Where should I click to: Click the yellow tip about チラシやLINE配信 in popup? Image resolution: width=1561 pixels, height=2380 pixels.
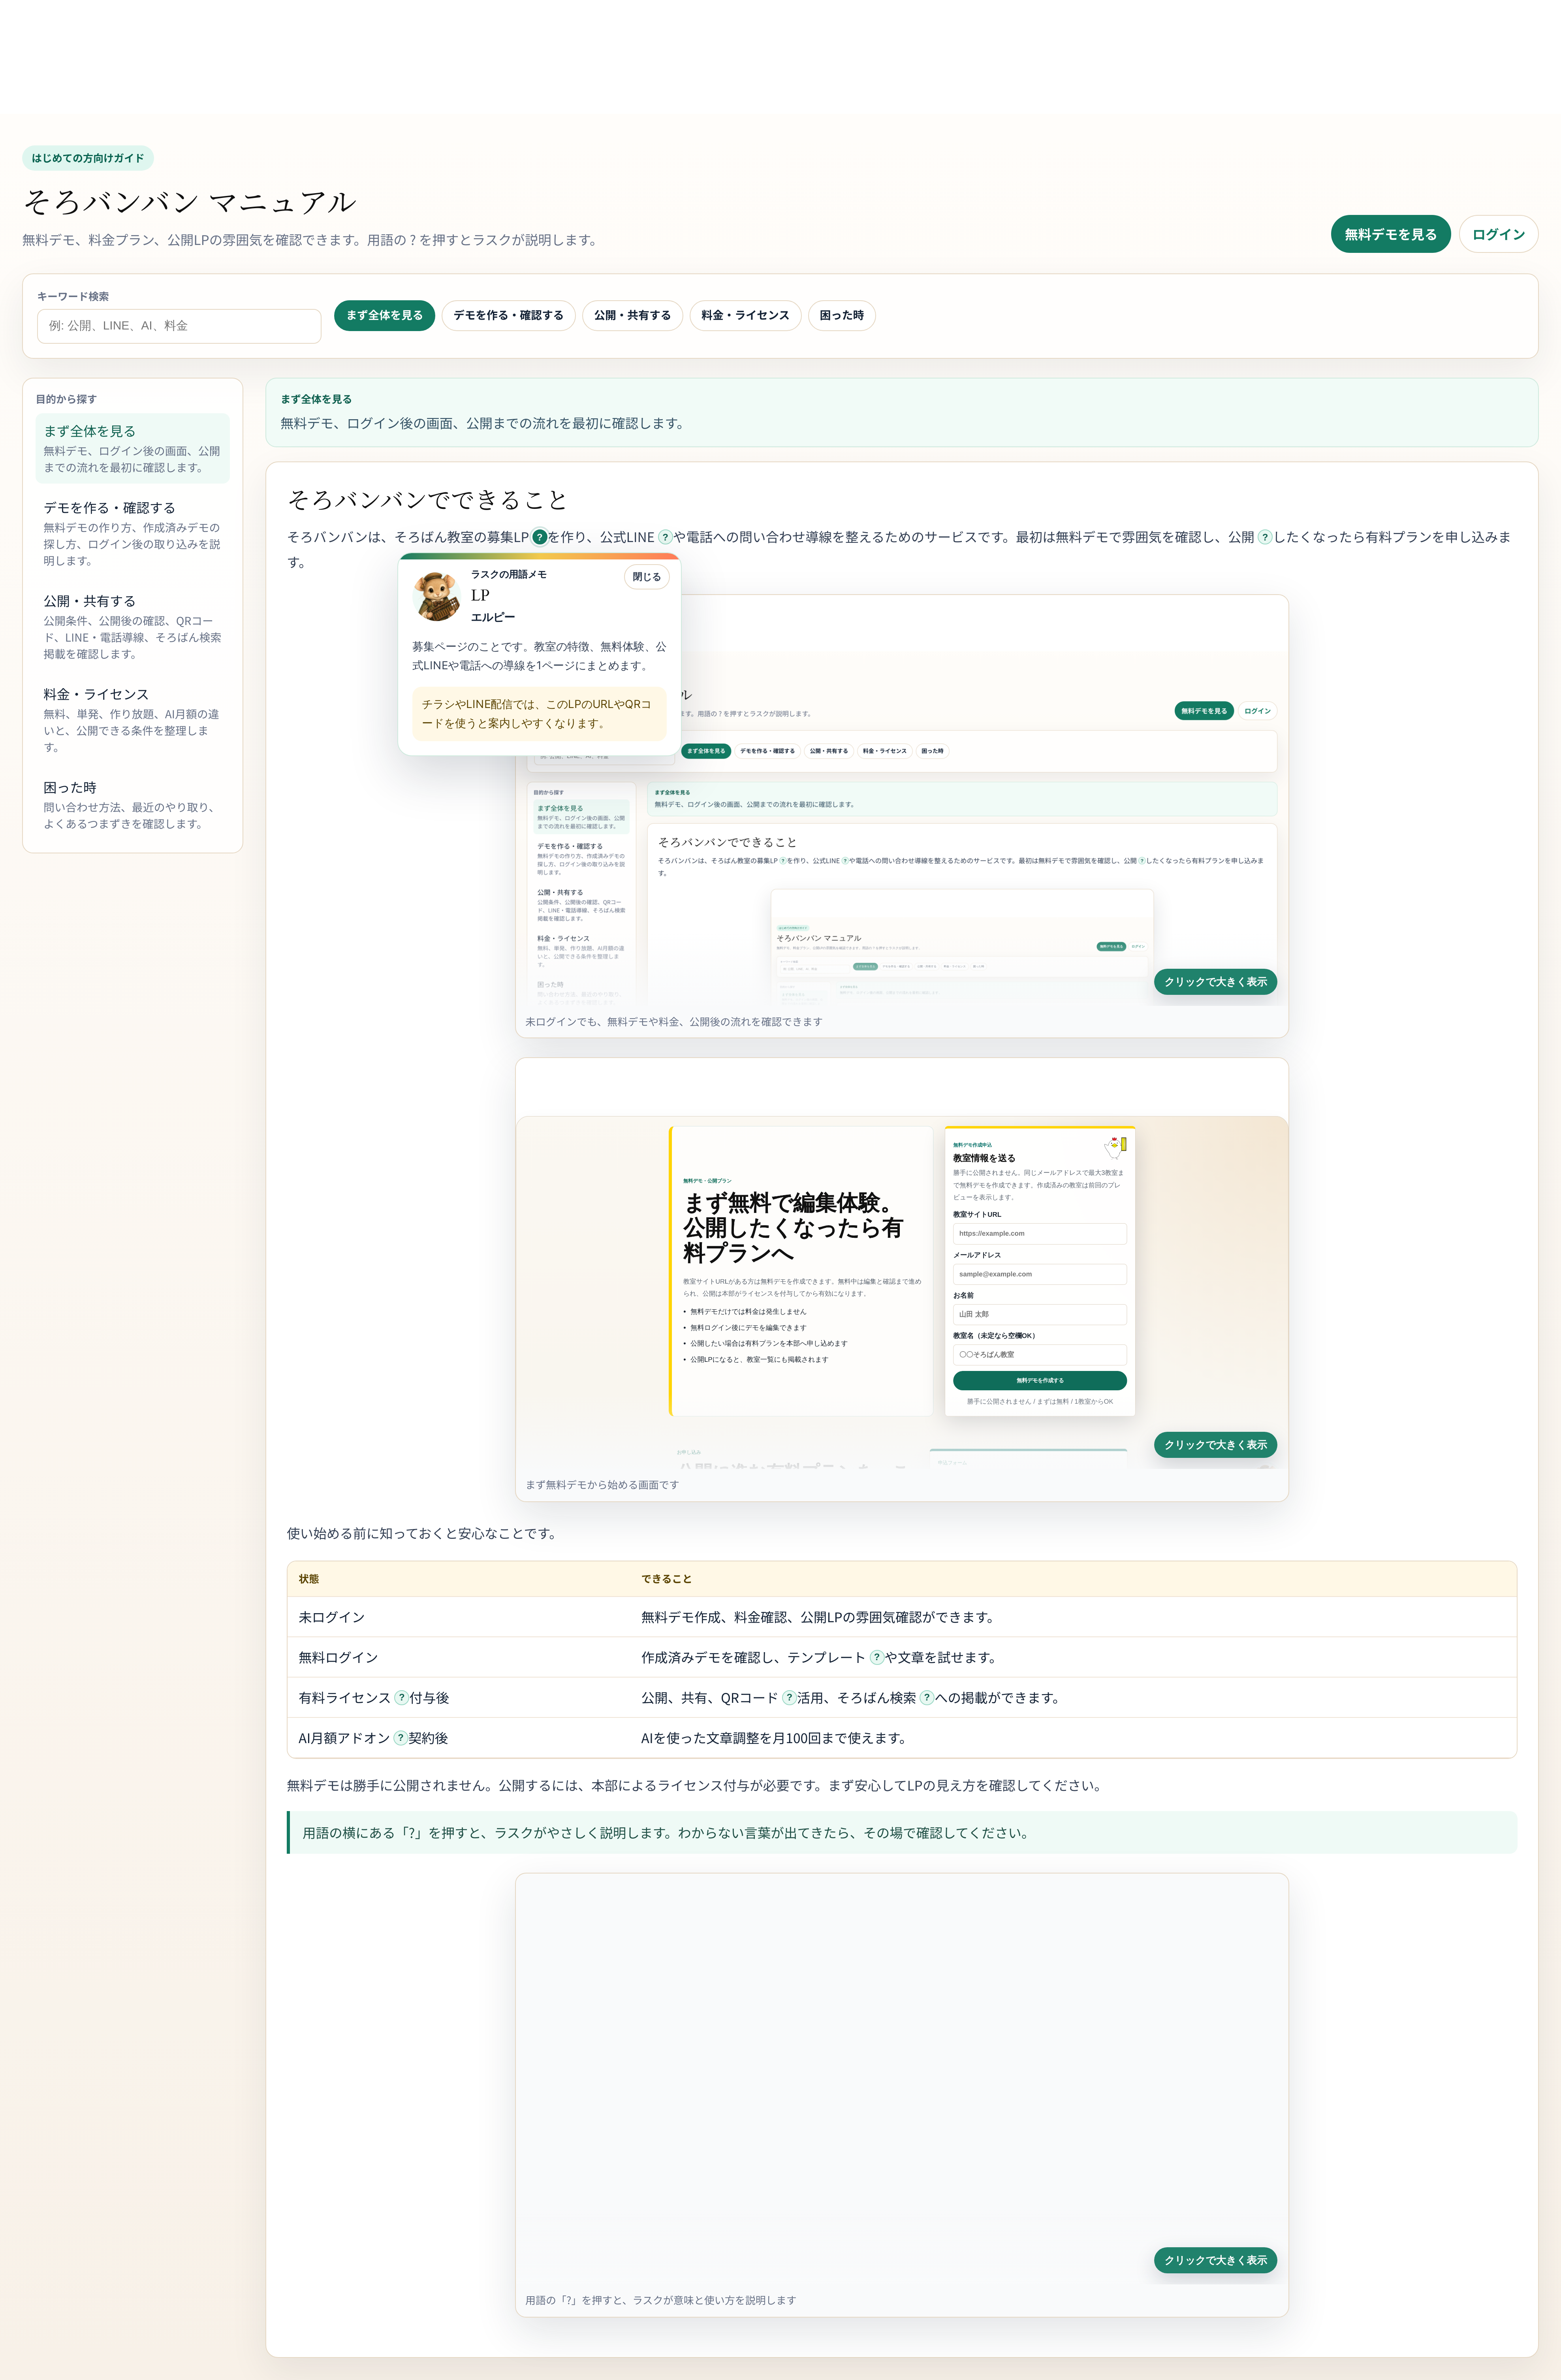[539, 713]
